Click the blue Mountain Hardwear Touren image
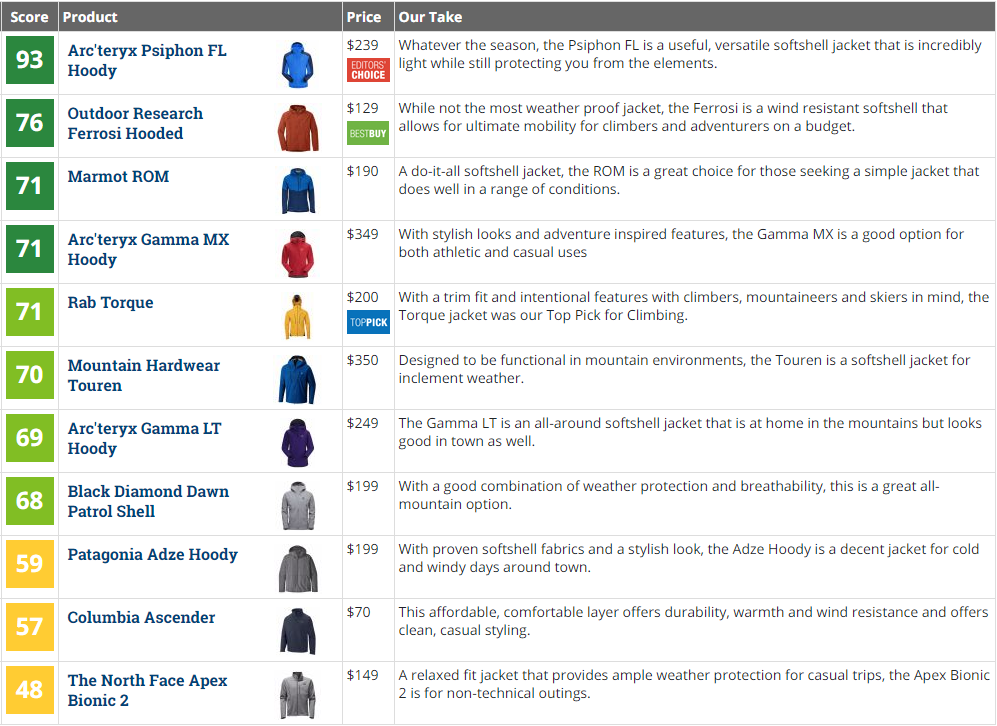Image resolution: width=997 pixels, height=726 pixels. pyautogui.click(x=298, y=380)
